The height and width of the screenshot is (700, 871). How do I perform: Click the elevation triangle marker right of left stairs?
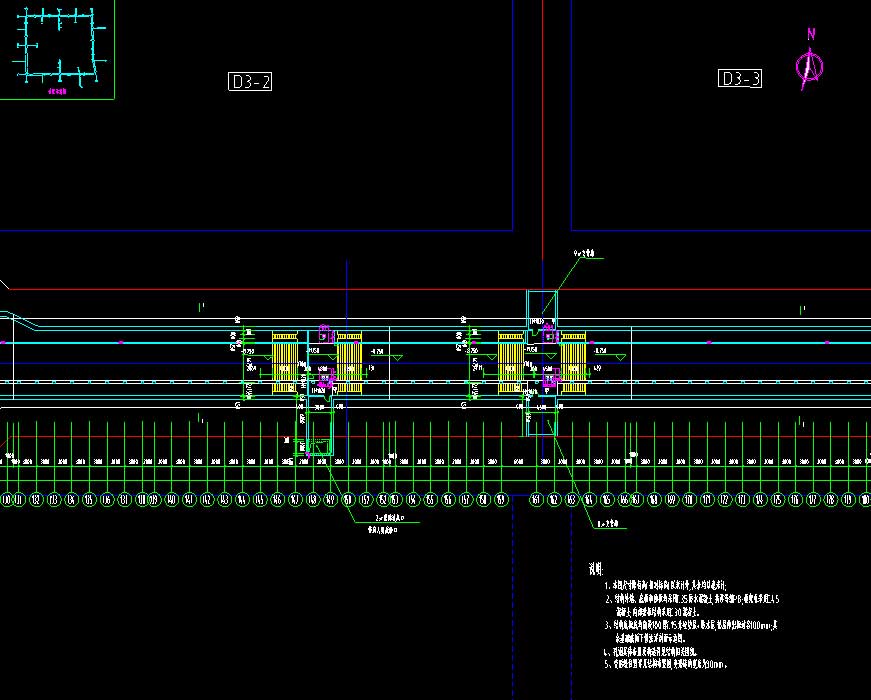coord(397,356)
